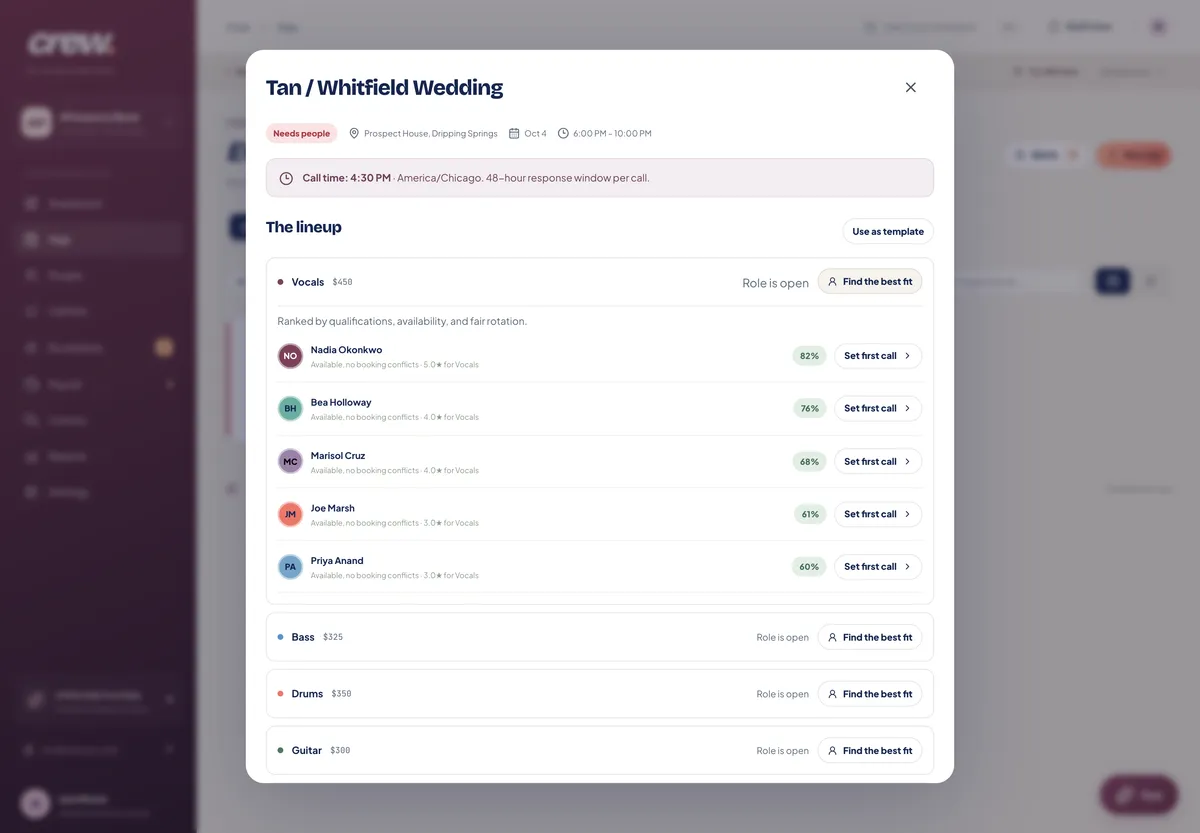The height and width of the screenshot is (833, 1200).
Task: Click the location pin icon beside Prospect House
Action: pyautogui.click(x=354, y=133)
